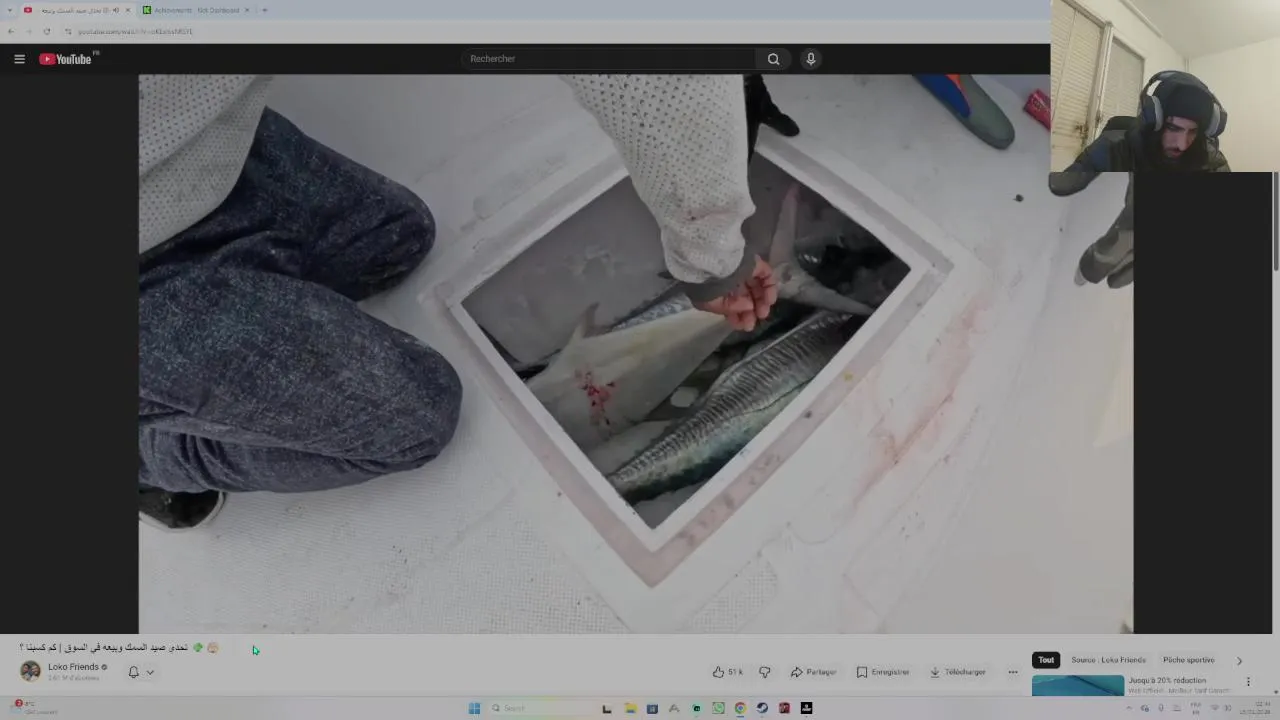1280x720 pixels.
Task: Go to the YouTube home logo
Action: pyautogui.click(x=66, y=59)
